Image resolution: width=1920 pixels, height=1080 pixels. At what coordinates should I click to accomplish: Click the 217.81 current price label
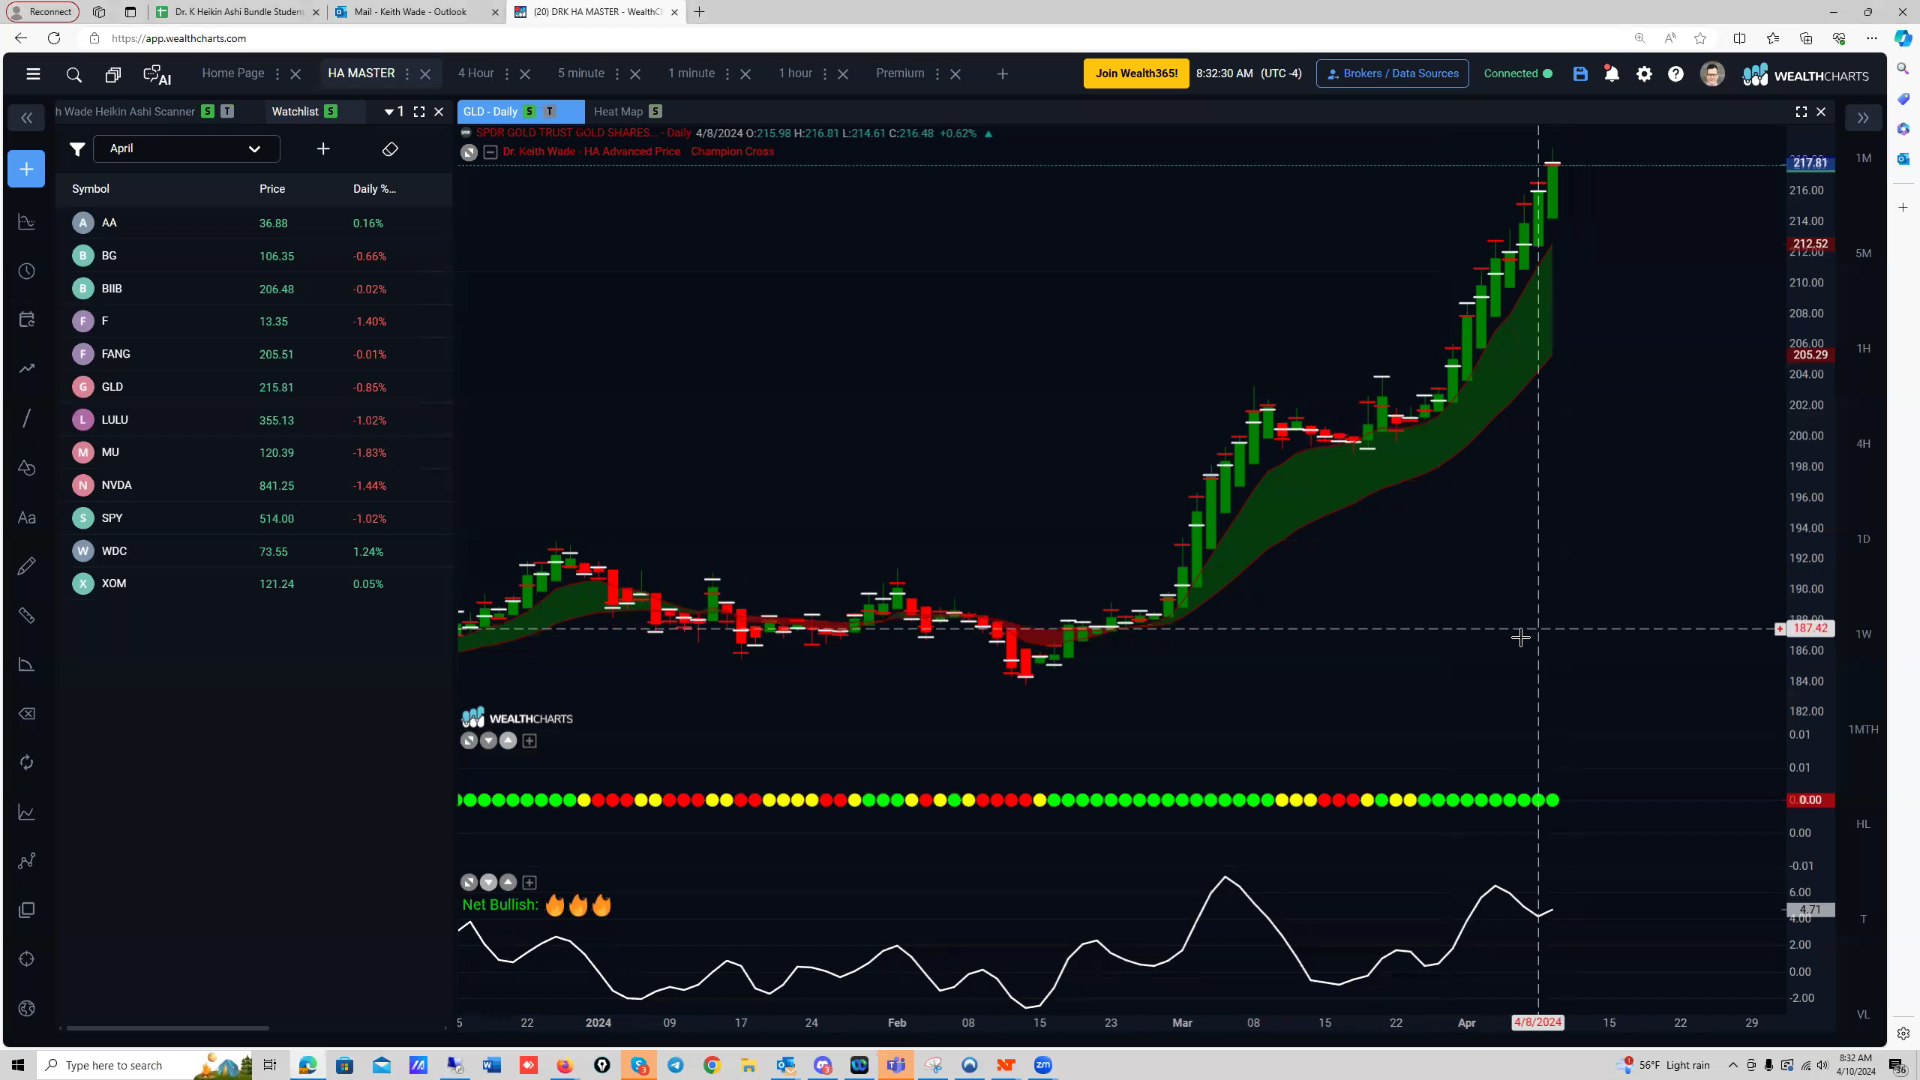click(x=1810, y=162)
